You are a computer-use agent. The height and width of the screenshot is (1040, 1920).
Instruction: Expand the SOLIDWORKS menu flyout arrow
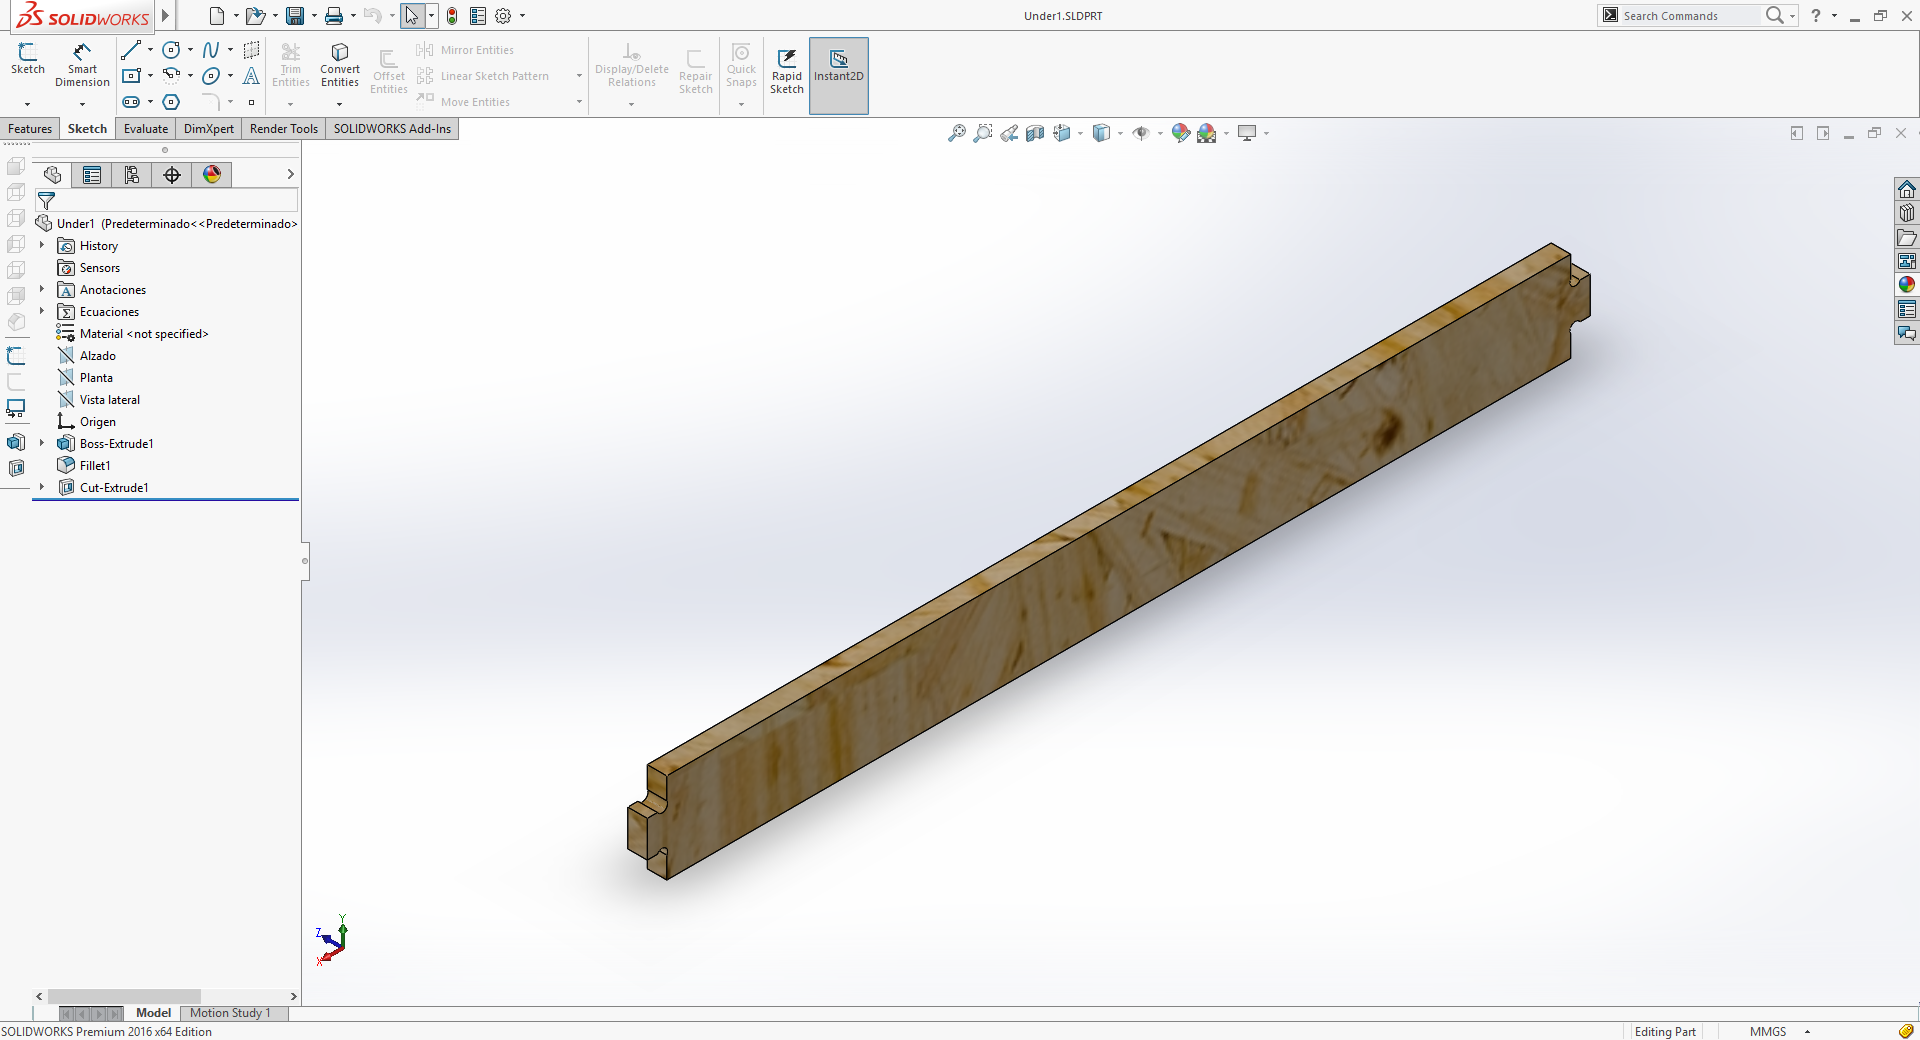coord(166,16)
